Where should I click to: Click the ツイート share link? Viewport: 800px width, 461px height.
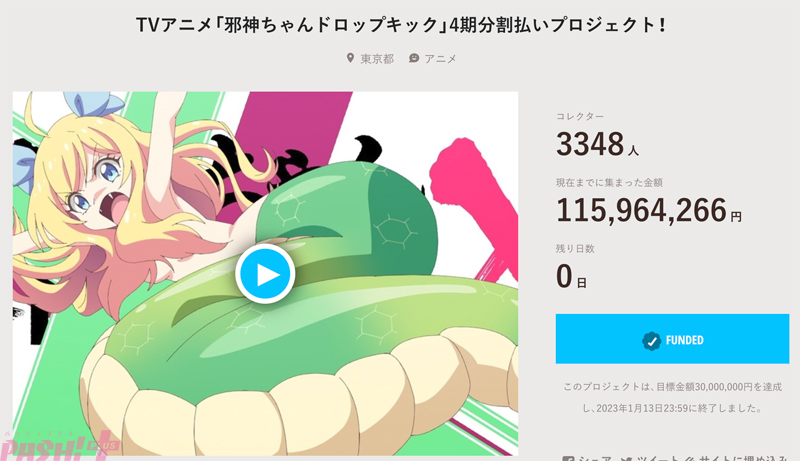click(658, 458)
